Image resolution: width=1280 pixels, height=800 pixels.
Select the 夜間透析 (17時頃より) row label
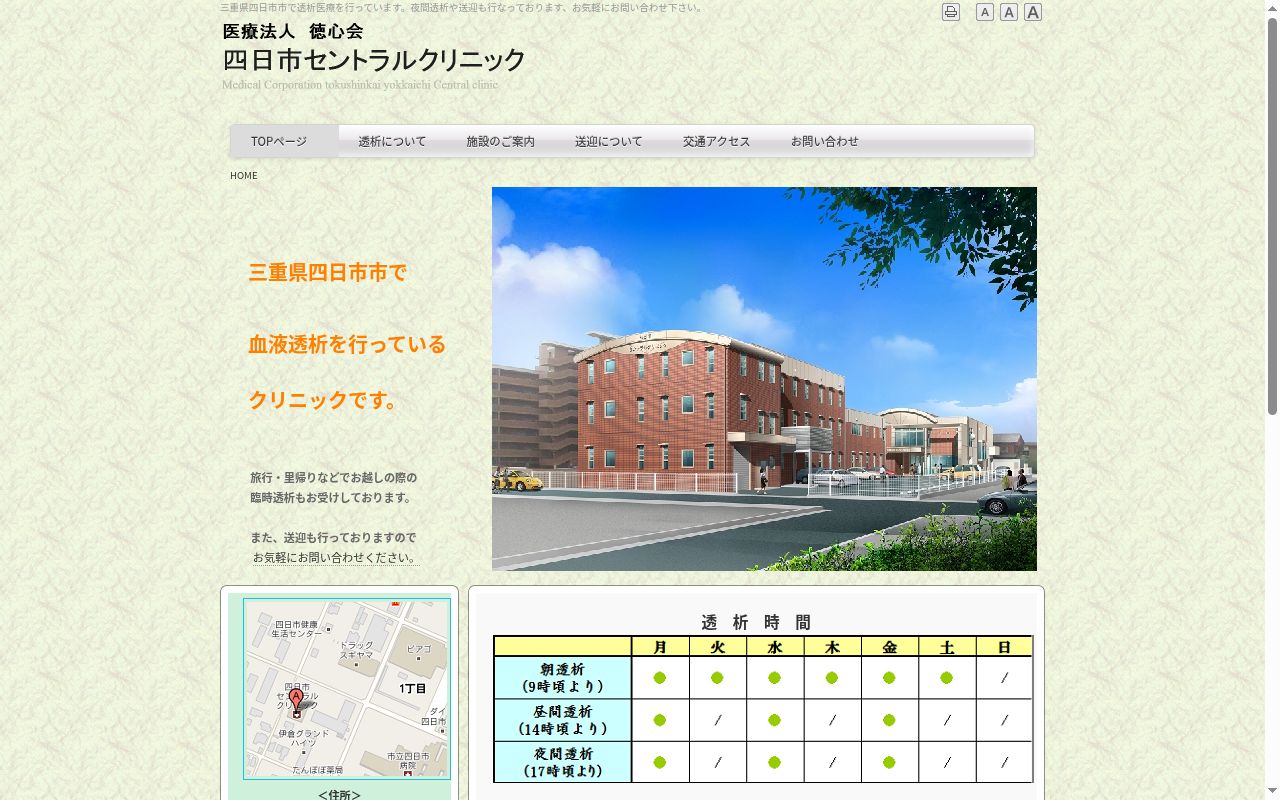[562, 762]
